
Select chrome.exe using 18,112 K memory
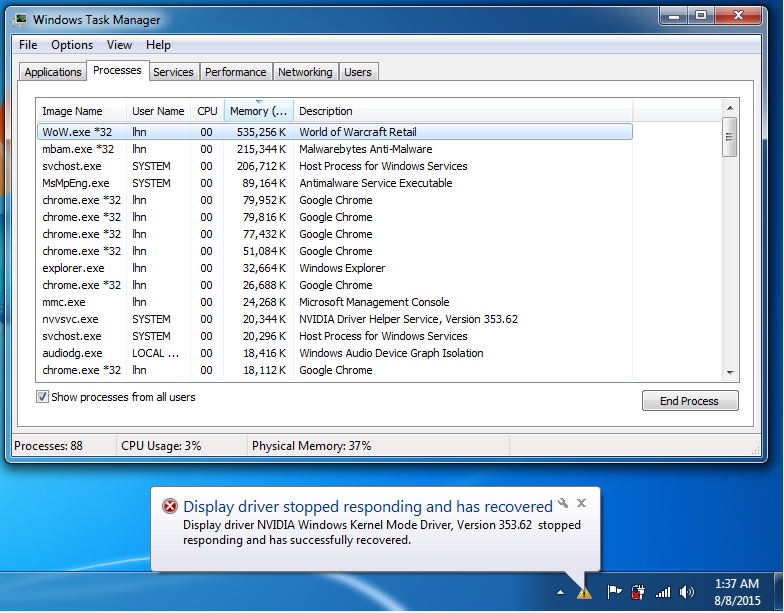pos(334,370)
